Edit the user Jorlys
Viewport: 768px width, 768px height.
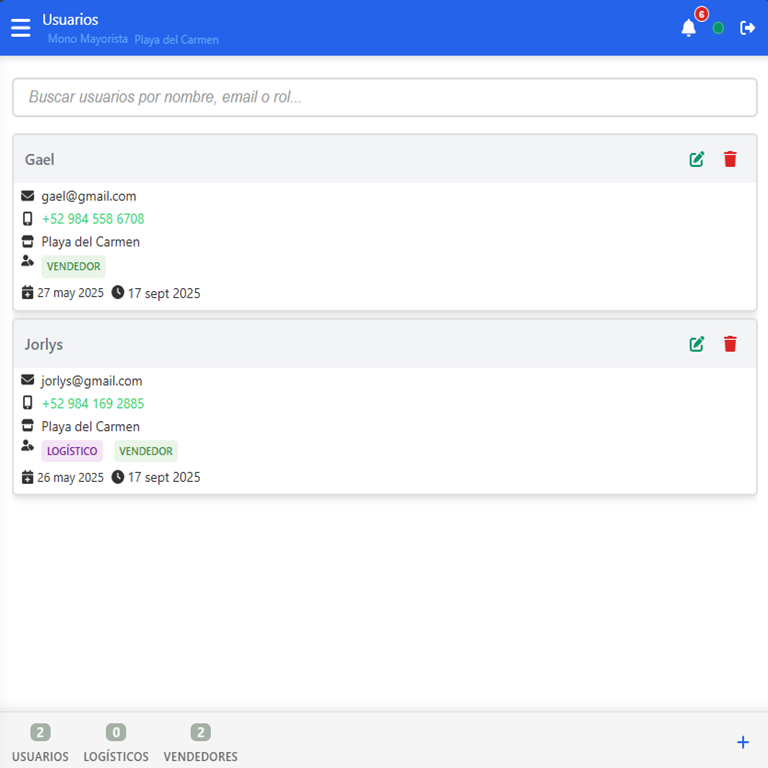coord(697,344)
